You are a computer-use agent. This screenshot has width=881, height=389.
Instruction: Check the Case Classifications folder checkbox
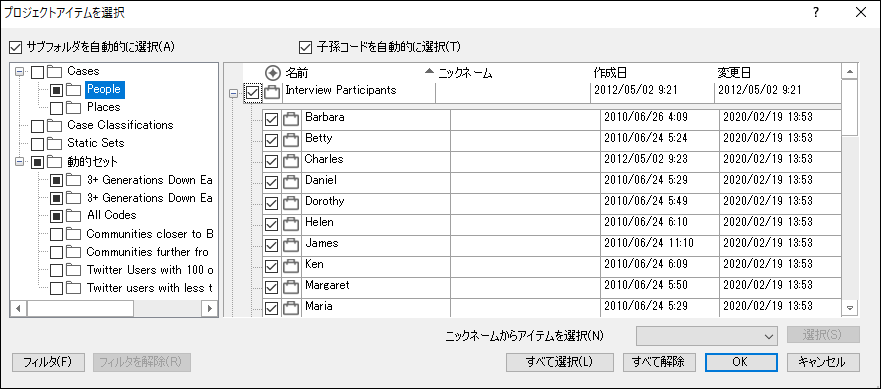(37, 125)
